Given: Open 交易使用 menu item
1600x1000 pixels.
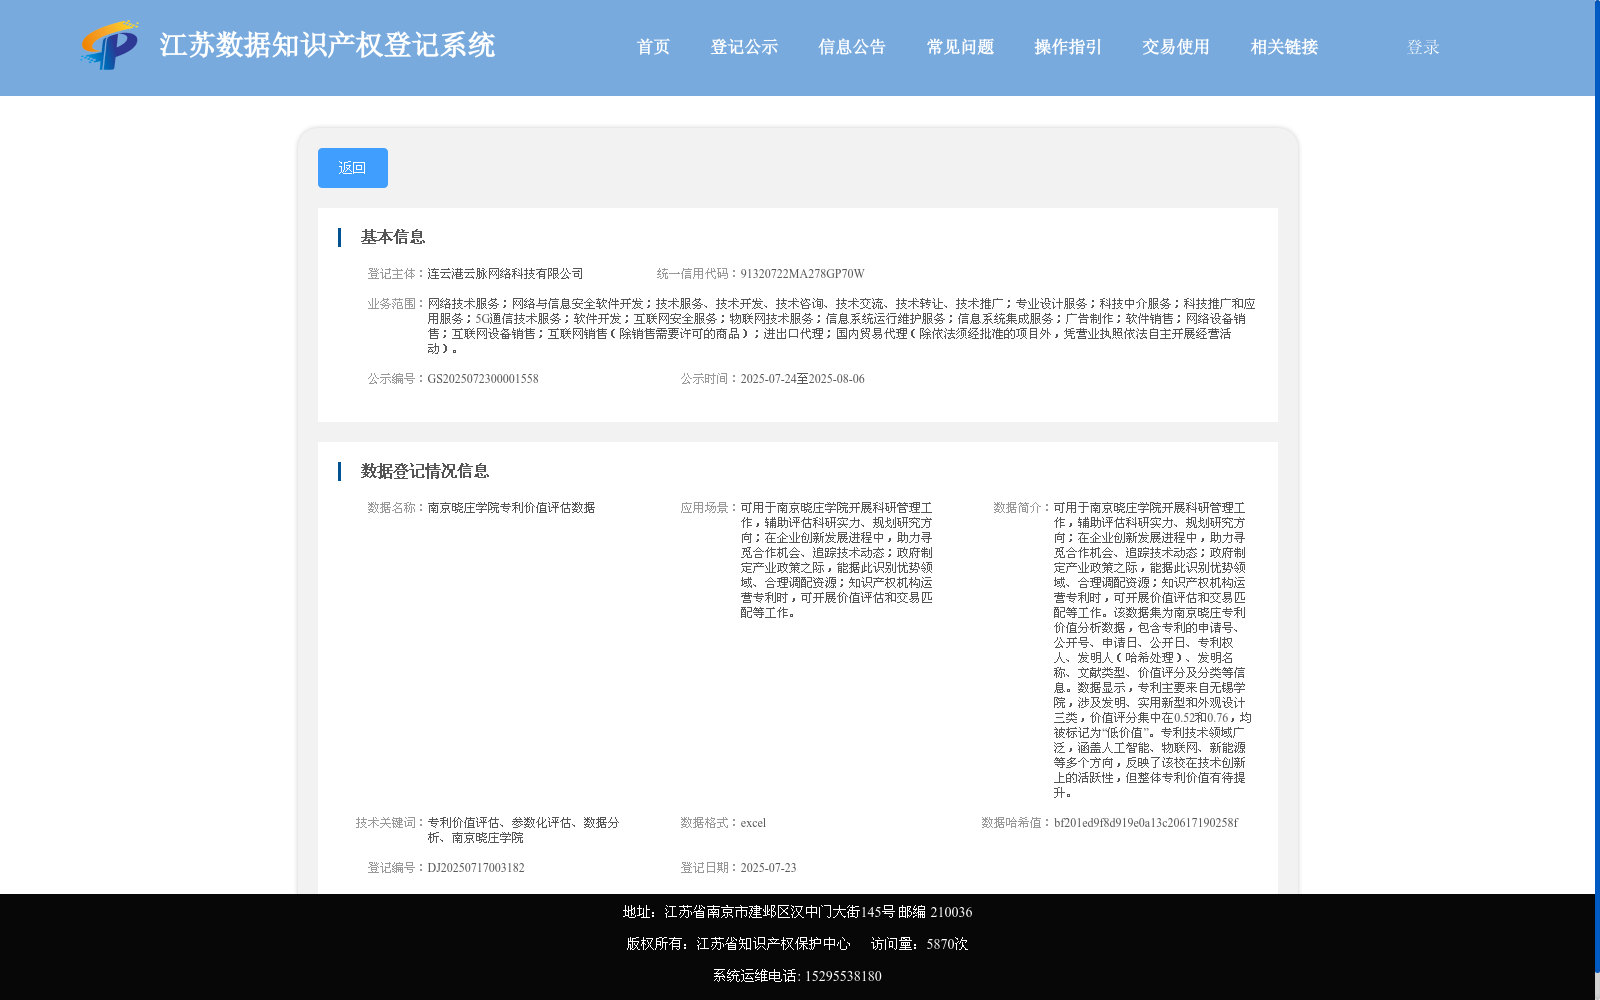Looking at the screenshot, I should click(x=1176, y=47).
